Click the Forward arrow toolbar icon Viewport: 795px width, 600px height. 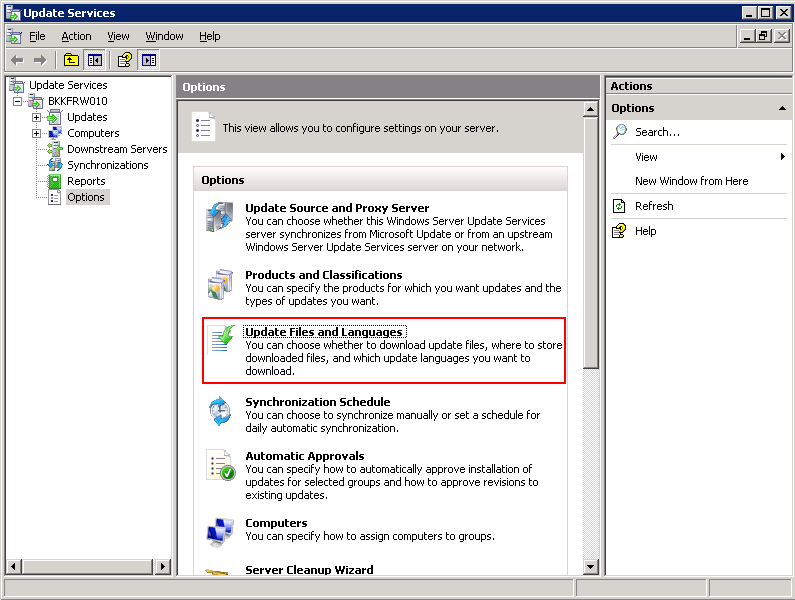click(x=40, y=60)
